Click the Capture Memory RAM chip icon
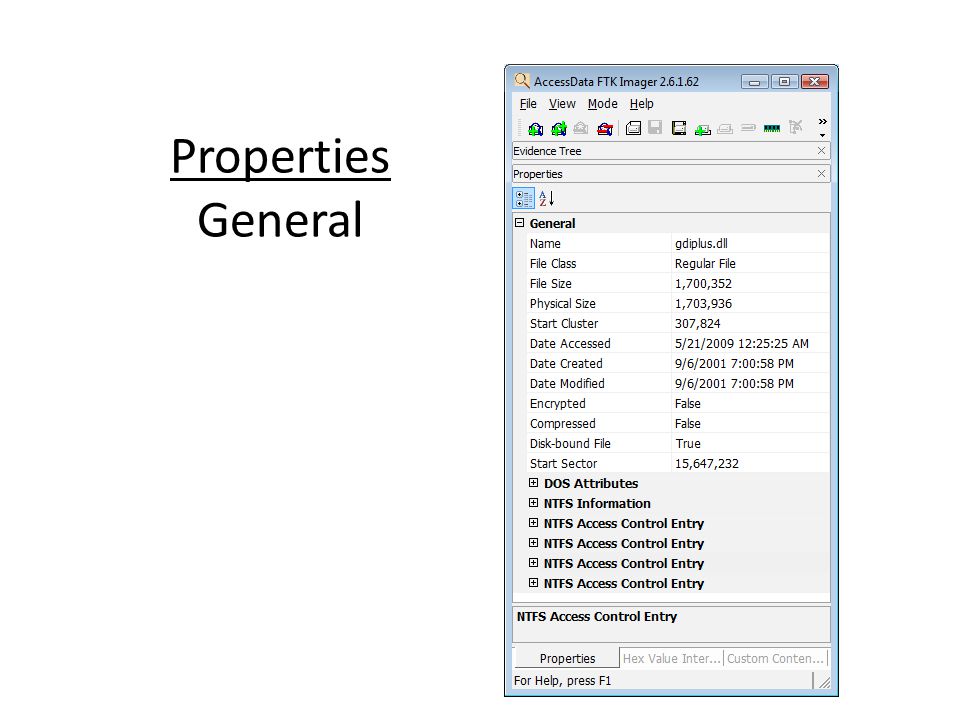960x720 pixels. click(x=772, y=128)
